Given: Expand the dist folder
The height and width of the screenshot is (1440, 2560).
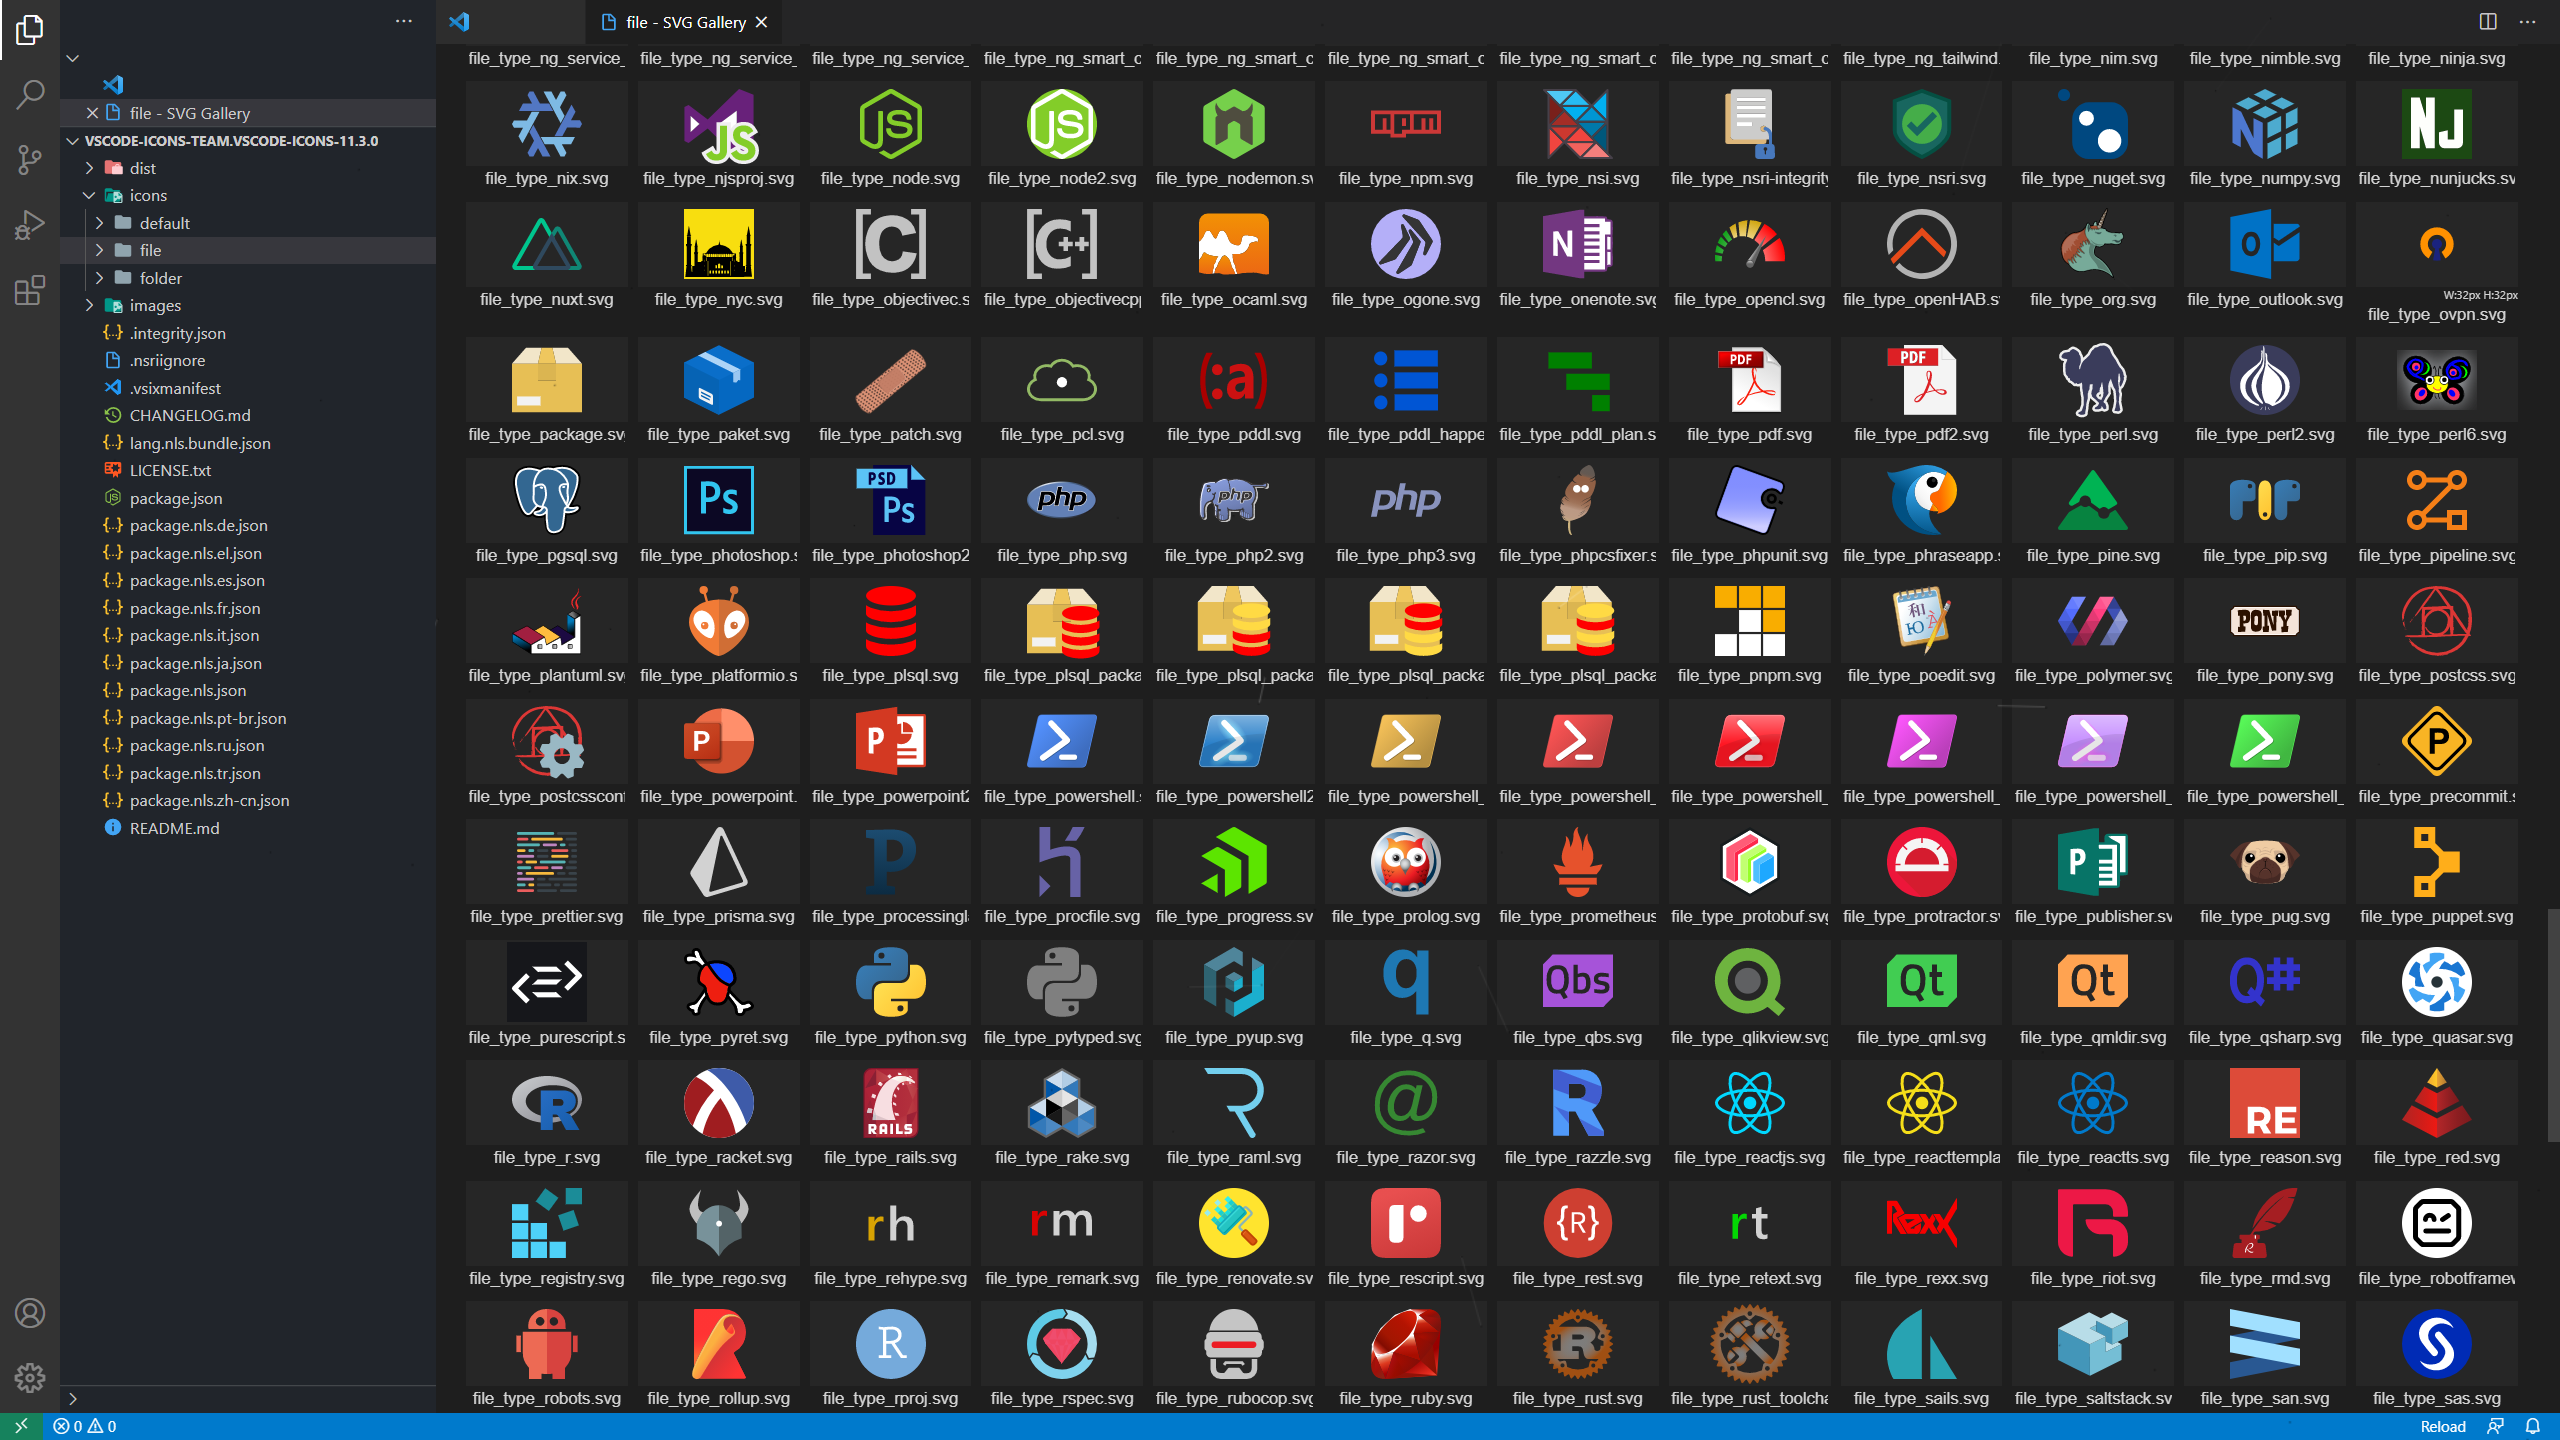Looking at the screenshot, I should [x=89, y=168].
